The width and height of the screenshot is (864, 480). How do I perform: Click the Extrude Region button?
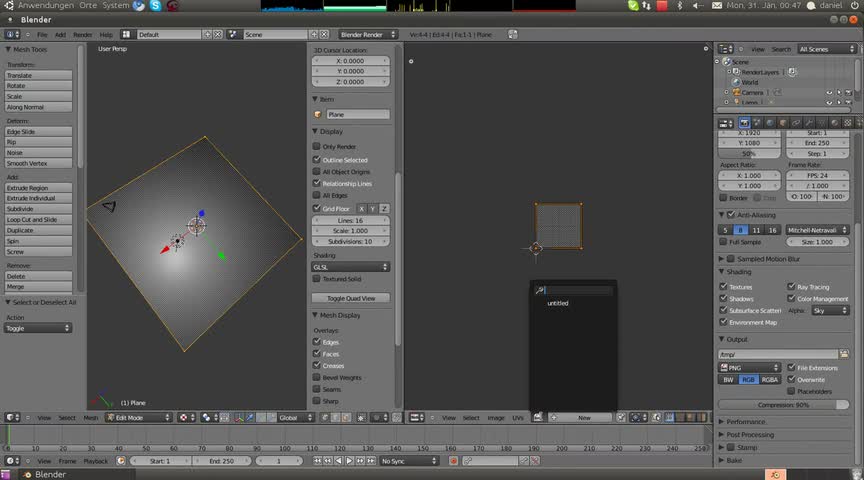coord(40,188)
